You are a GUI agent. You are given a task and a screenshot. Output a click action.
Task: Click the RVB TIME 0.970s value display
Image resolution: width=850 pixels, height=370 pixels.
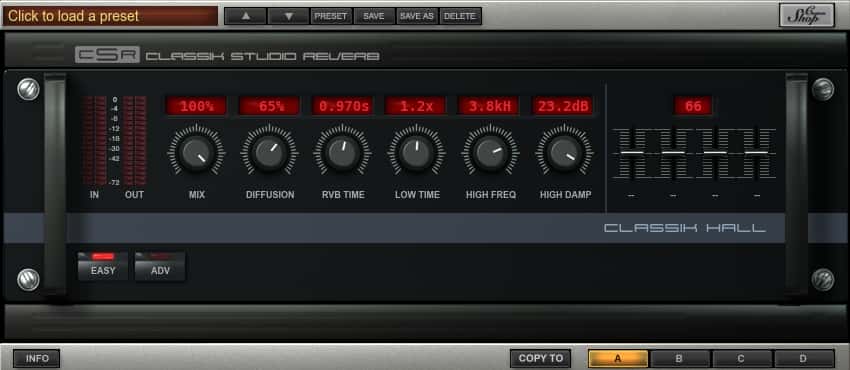[x=343, y=106]
